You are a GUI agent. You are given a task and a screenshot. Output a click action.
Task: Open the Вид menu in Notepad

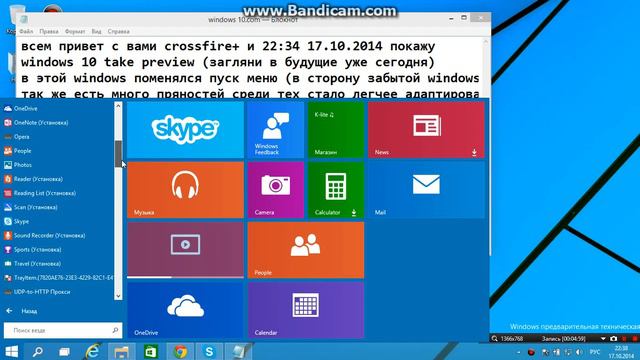[x=96, y=31]
